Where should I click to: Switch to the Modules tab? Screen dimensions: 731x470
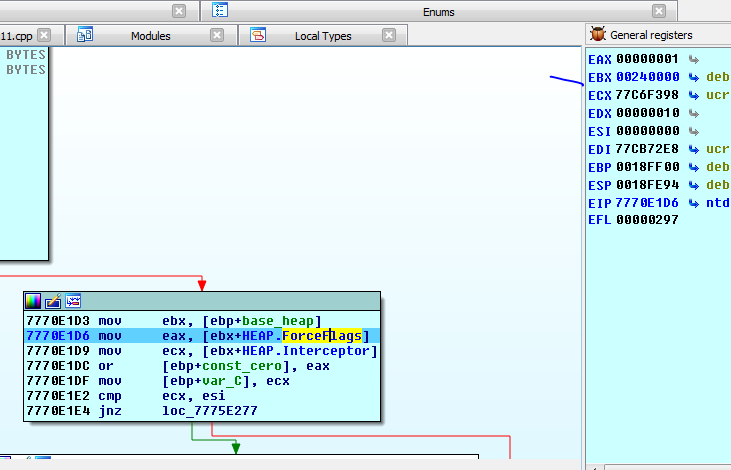[x=150, y=36]
